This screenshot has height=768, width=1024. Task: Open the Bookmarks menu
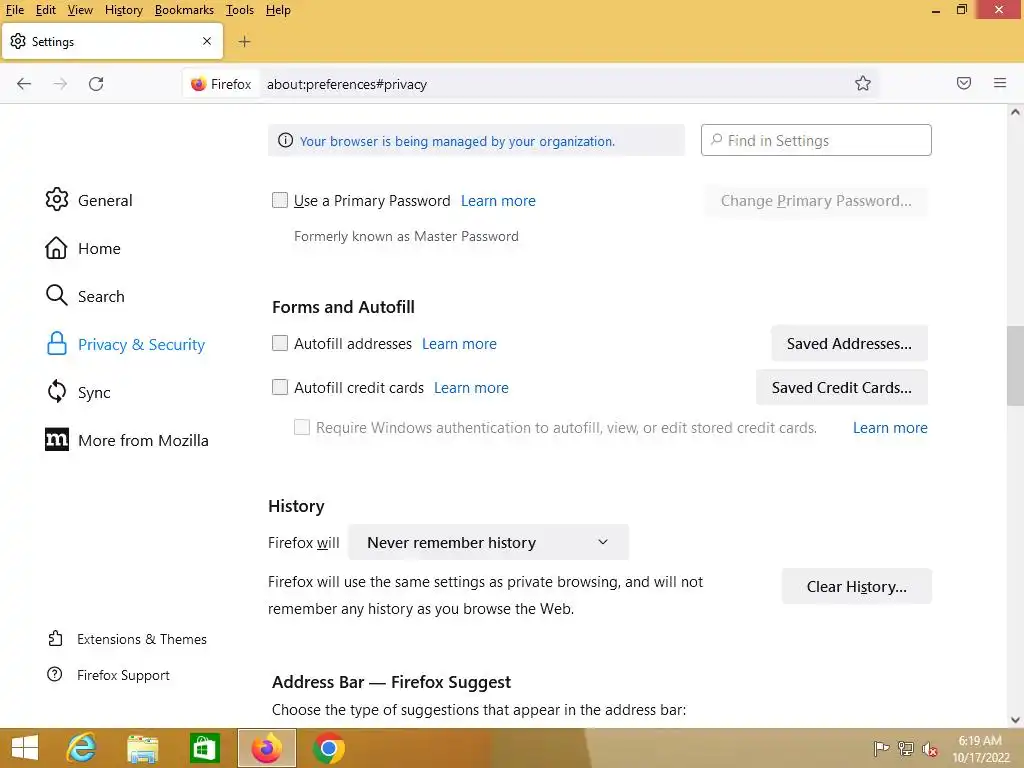click(x=184, y=10)
